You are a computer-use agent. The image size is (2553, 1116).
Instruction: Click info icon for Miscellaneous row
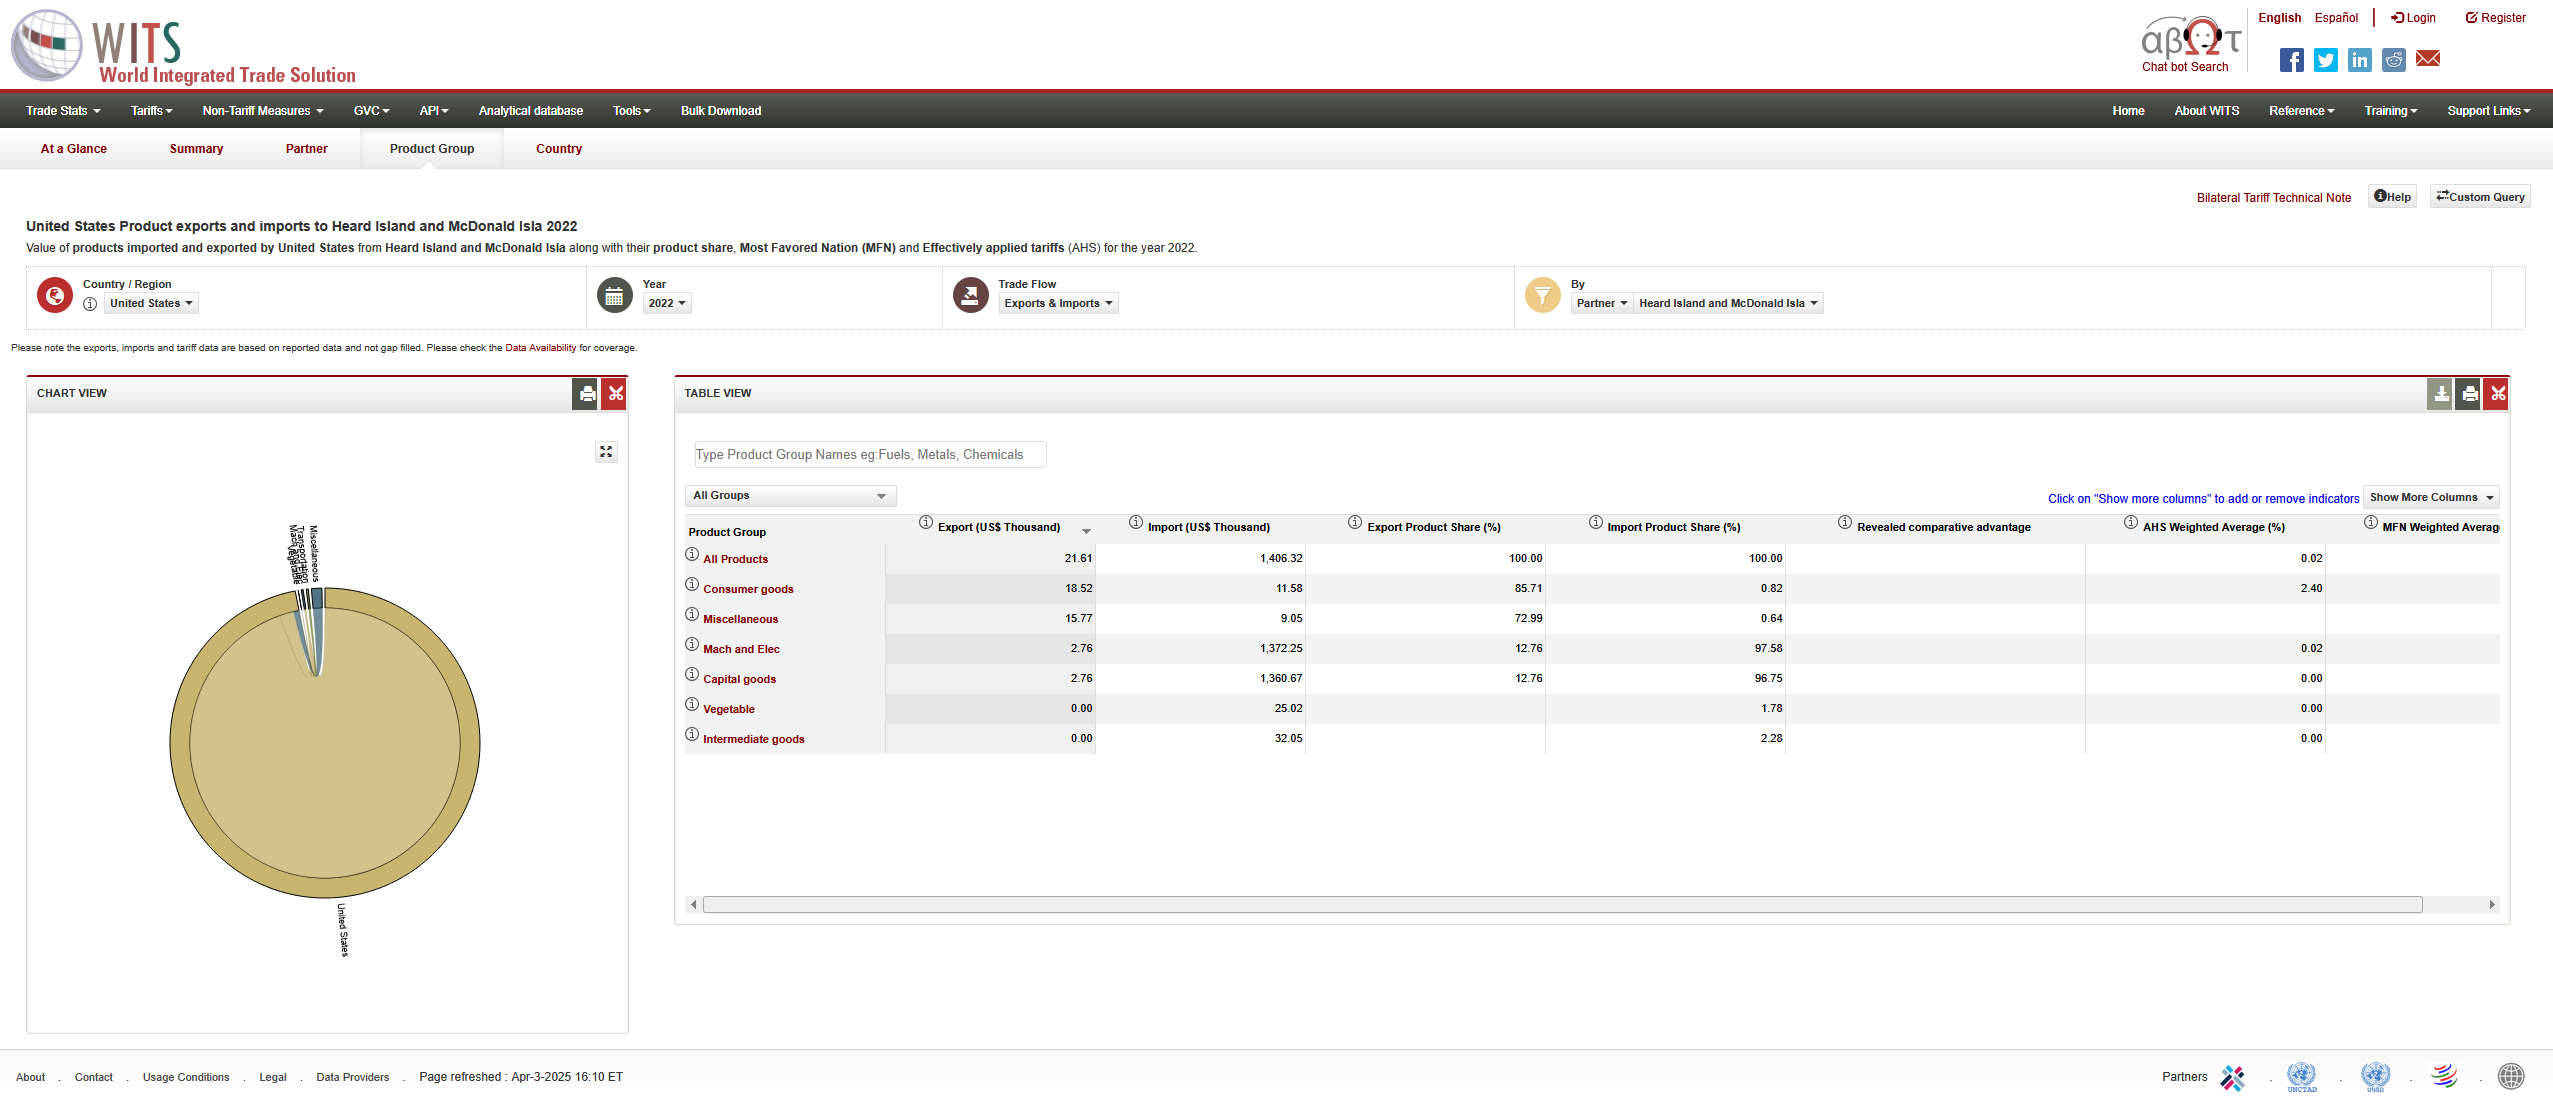click(691, 615)
